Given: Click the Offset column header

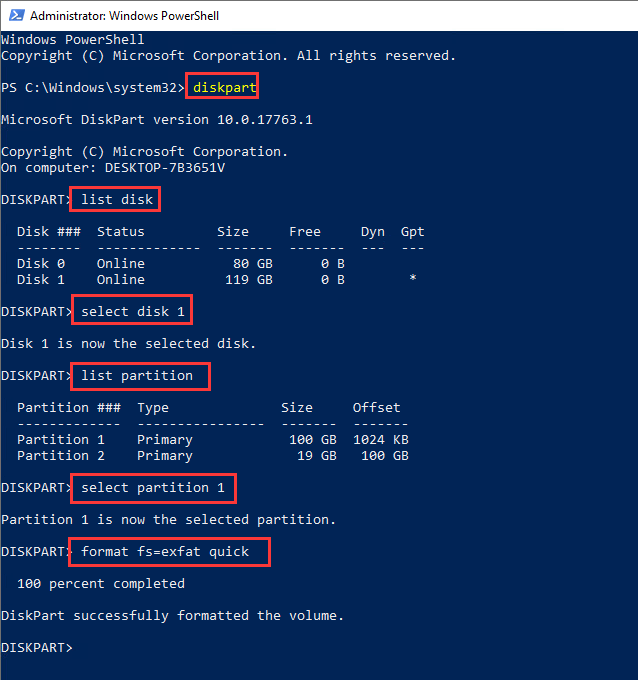Looking at the screenshot, I should tap(376, 408).
